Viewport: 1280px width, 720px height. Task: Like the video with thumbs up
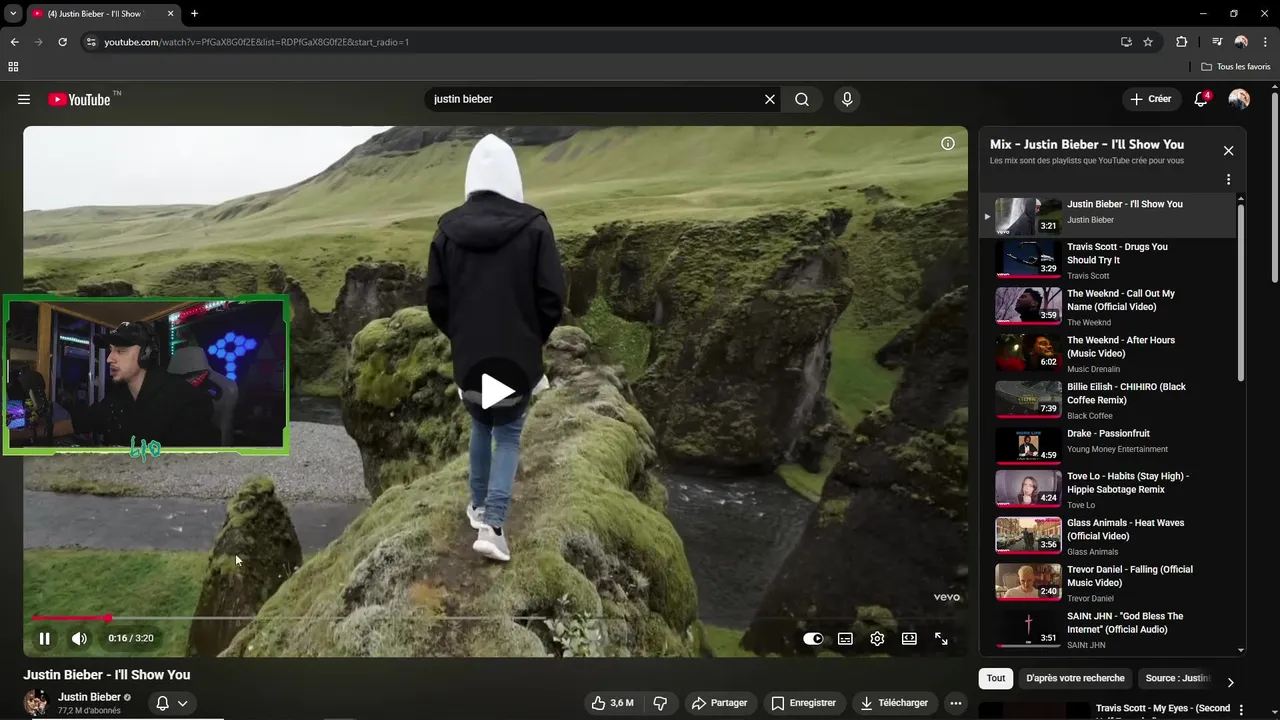[x=611, y=703]
